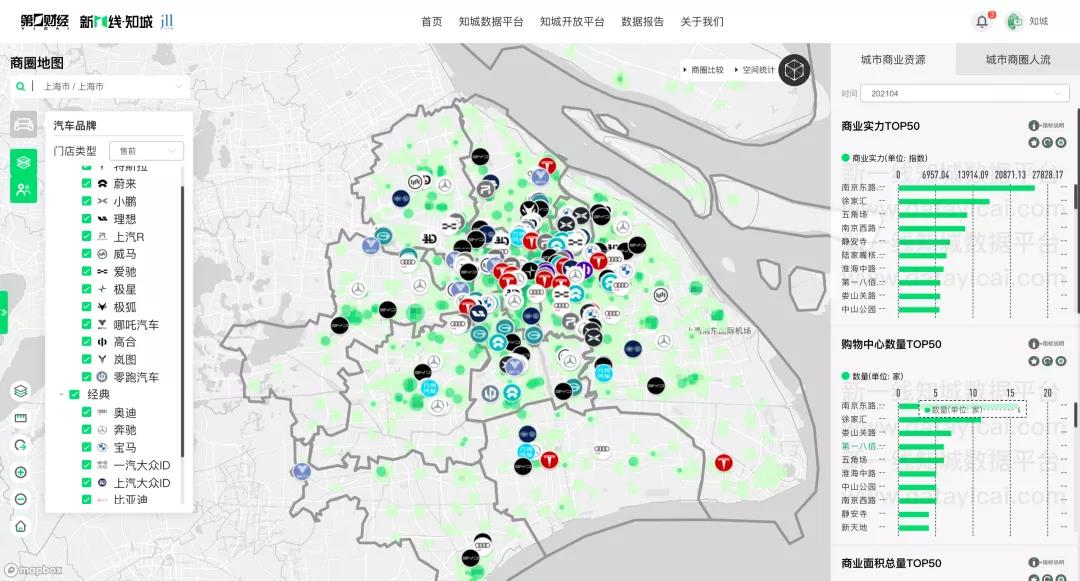Click the 3D cube tool icon
Screen dimensions: 1080x581
pyautogui.click(x=794, y=70)
